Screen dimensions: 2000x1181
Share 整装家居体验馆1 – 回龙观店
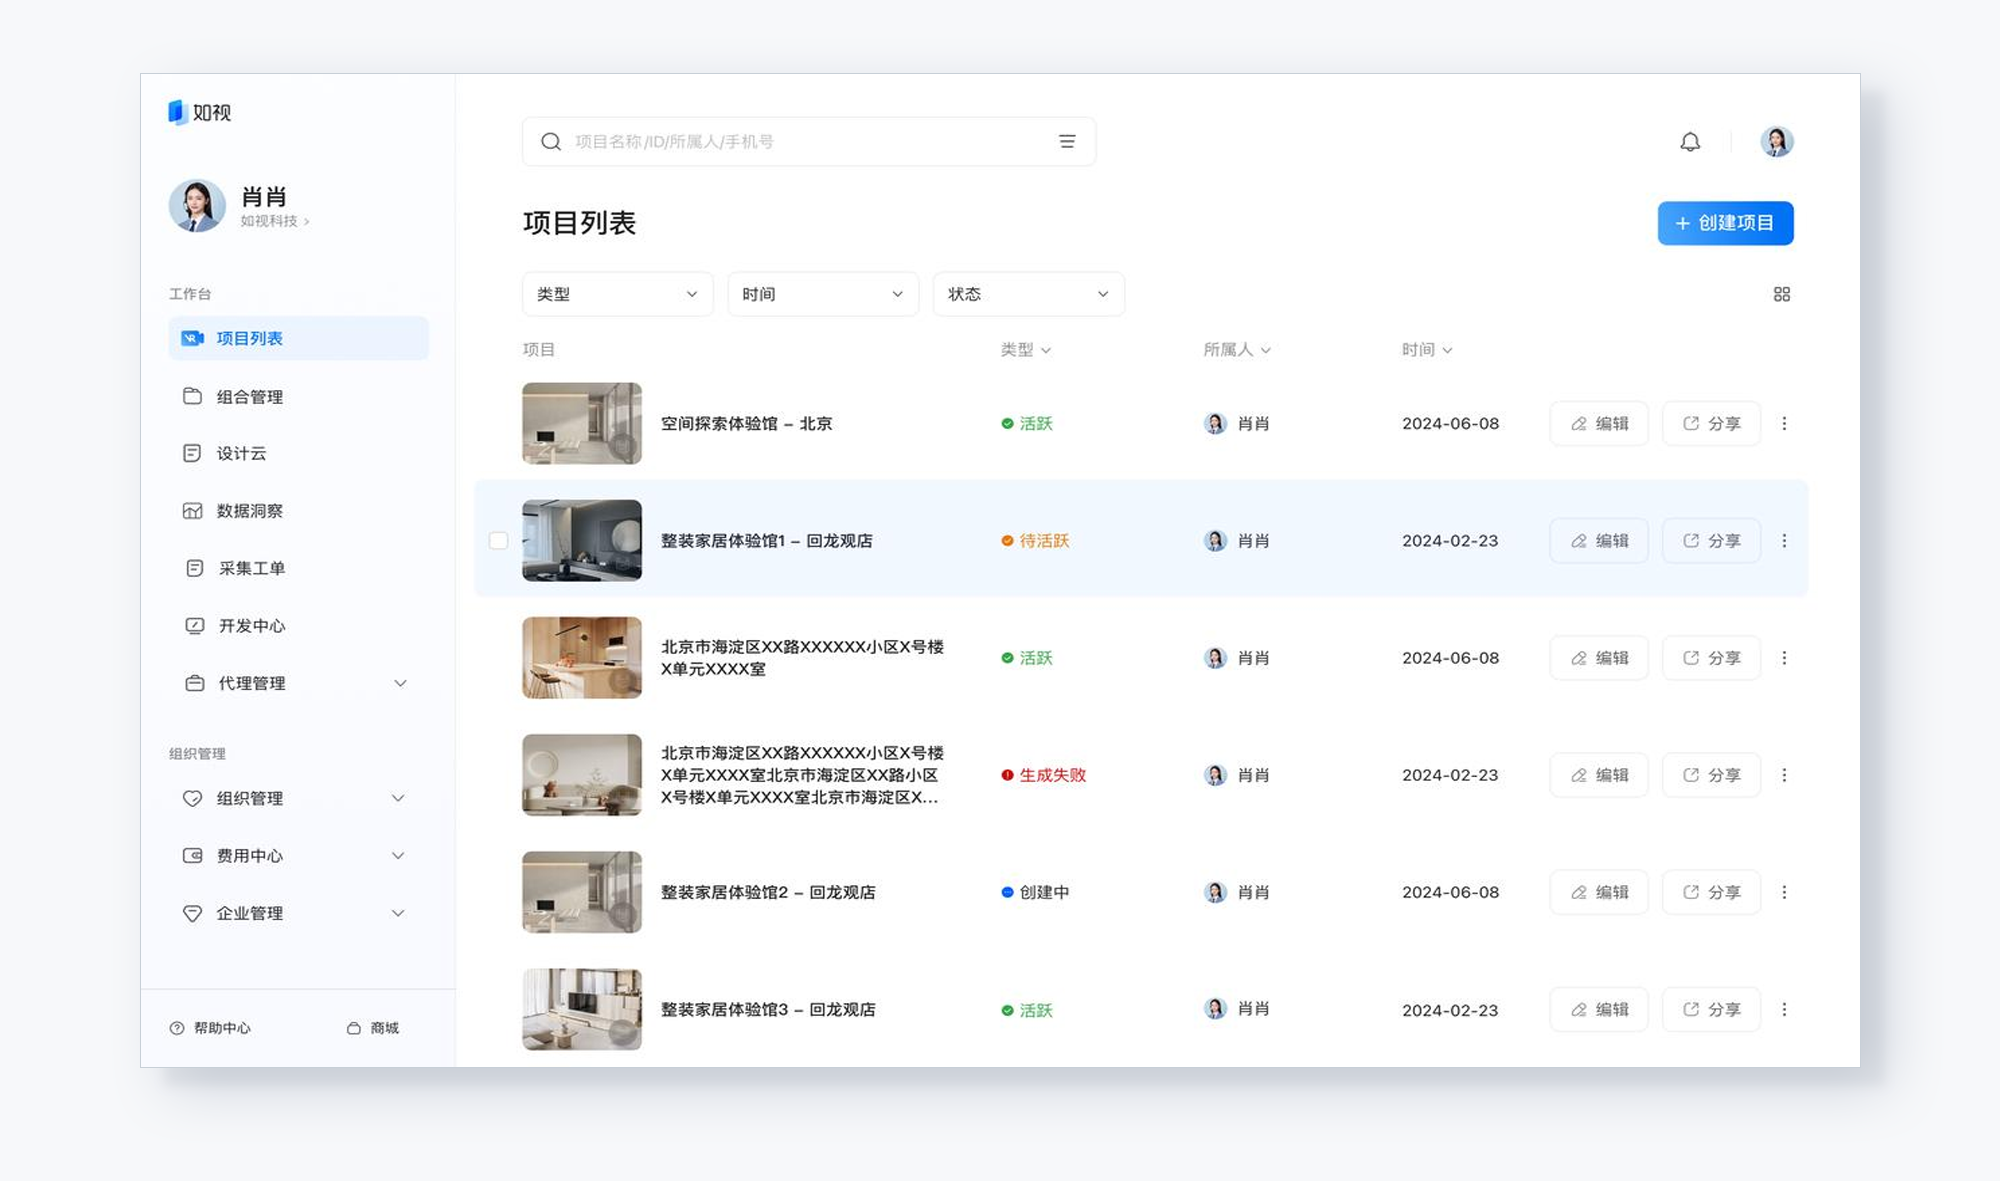pyautogui.click(x=1711, y=541)
